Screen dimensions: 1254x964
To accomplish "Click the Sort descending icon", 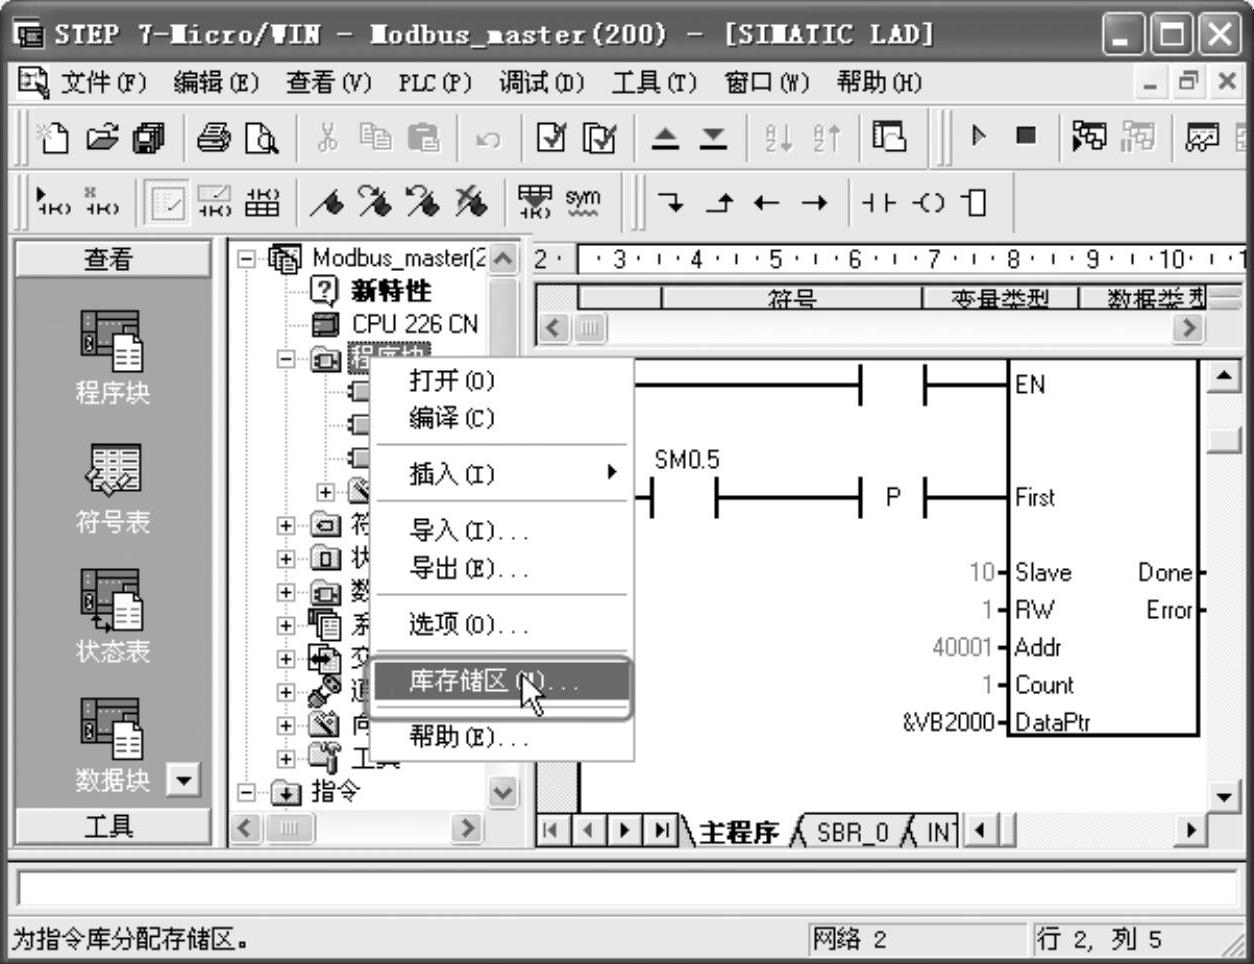I will tap(826, 137).
